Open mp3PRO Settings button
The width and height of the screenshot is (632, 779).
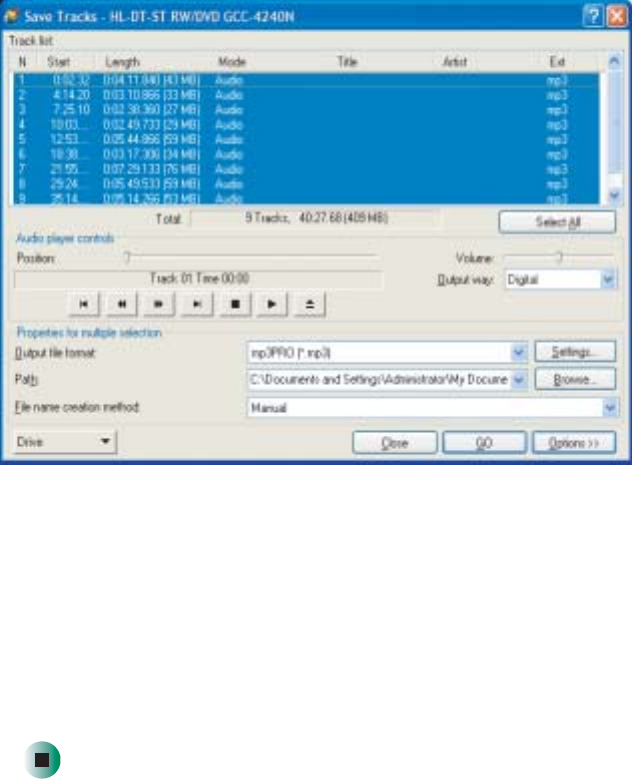tap(575, 352)
